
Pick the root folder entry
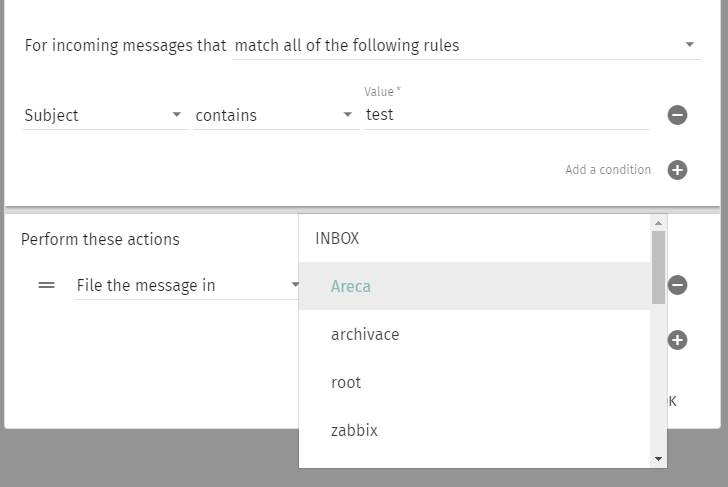[x=346, y=382]
